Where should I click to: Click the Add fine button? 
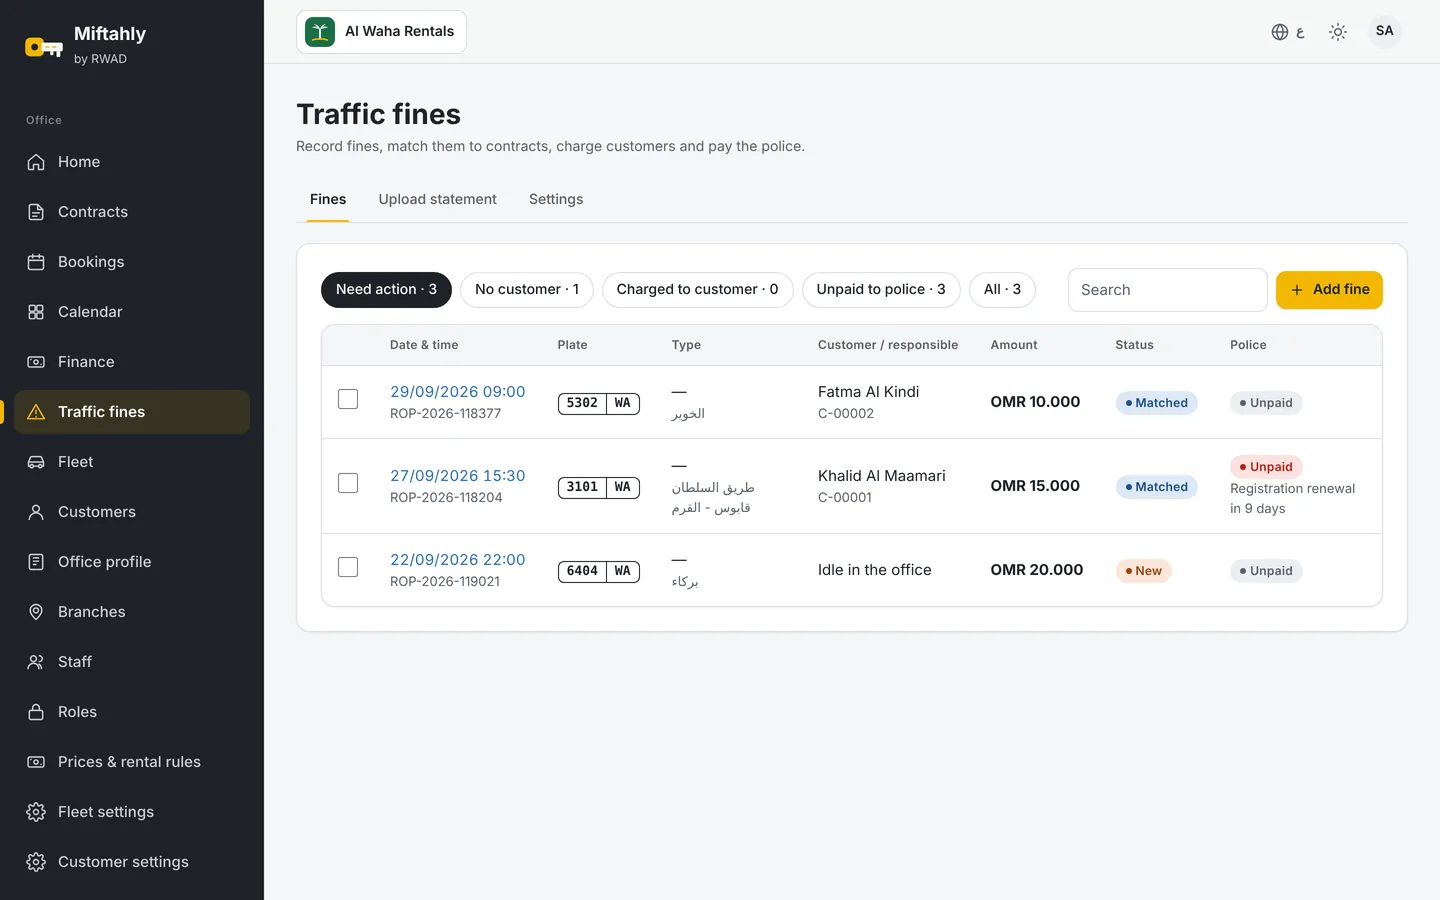coord(1329,290)
